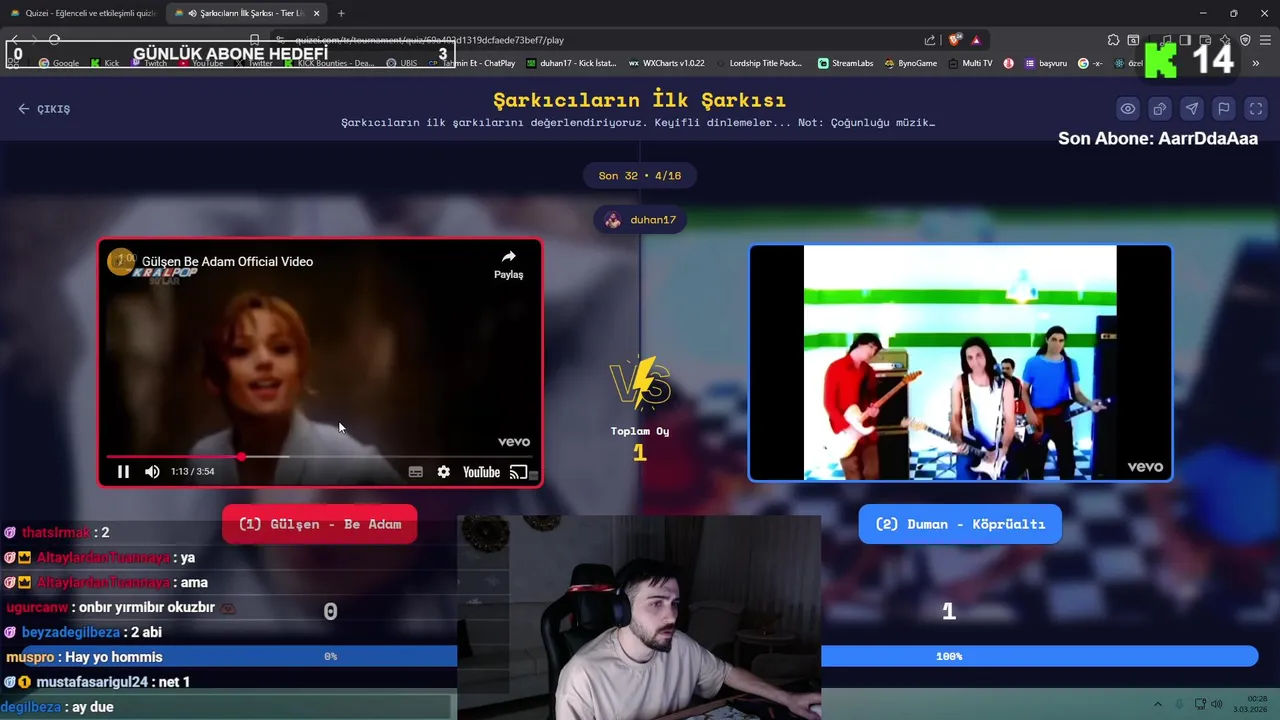
Task: Click the quiz title Şarkıcıların İlk Şarkısı
Action: 640,100
